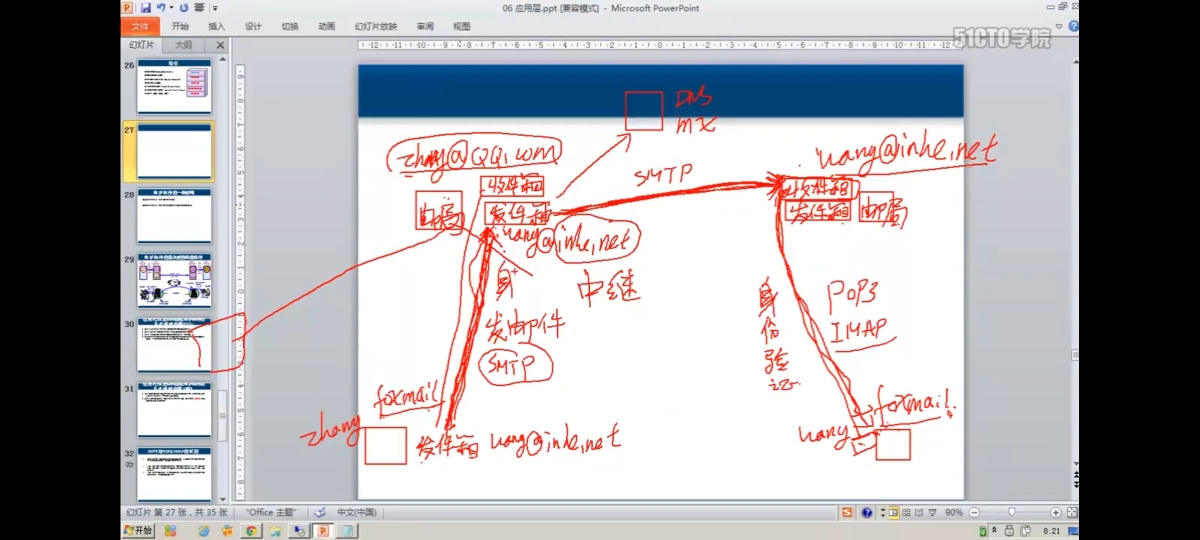The height and width of the screenshot is (540, 1200).
Task: Switch to the 设计 ribbon tab
Action: [x=253, y=26]
